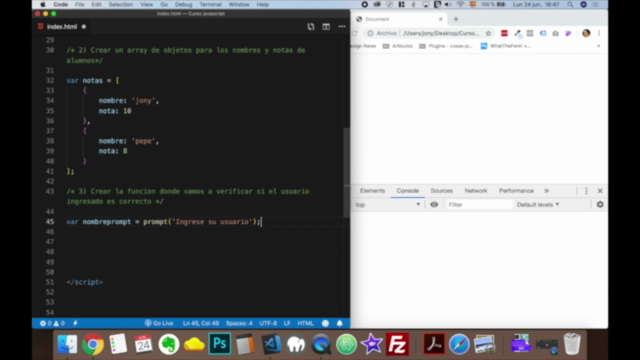Image resolution: width=640 pixels, height=360 pixels.
Task: Click the red Chrome extension icon
Action: pos(504,33)
